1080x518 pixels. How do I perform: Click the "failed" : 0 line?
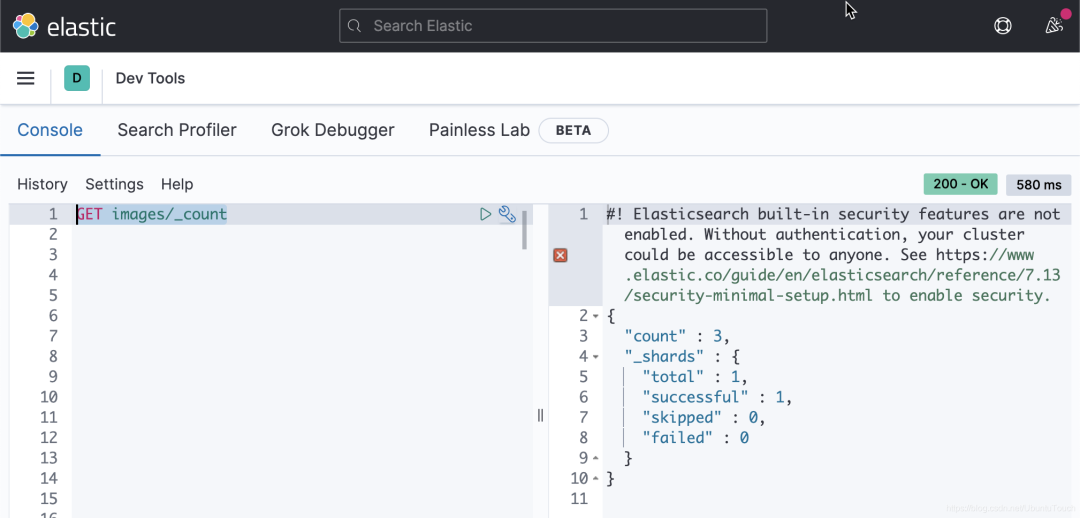coord(695,437)
